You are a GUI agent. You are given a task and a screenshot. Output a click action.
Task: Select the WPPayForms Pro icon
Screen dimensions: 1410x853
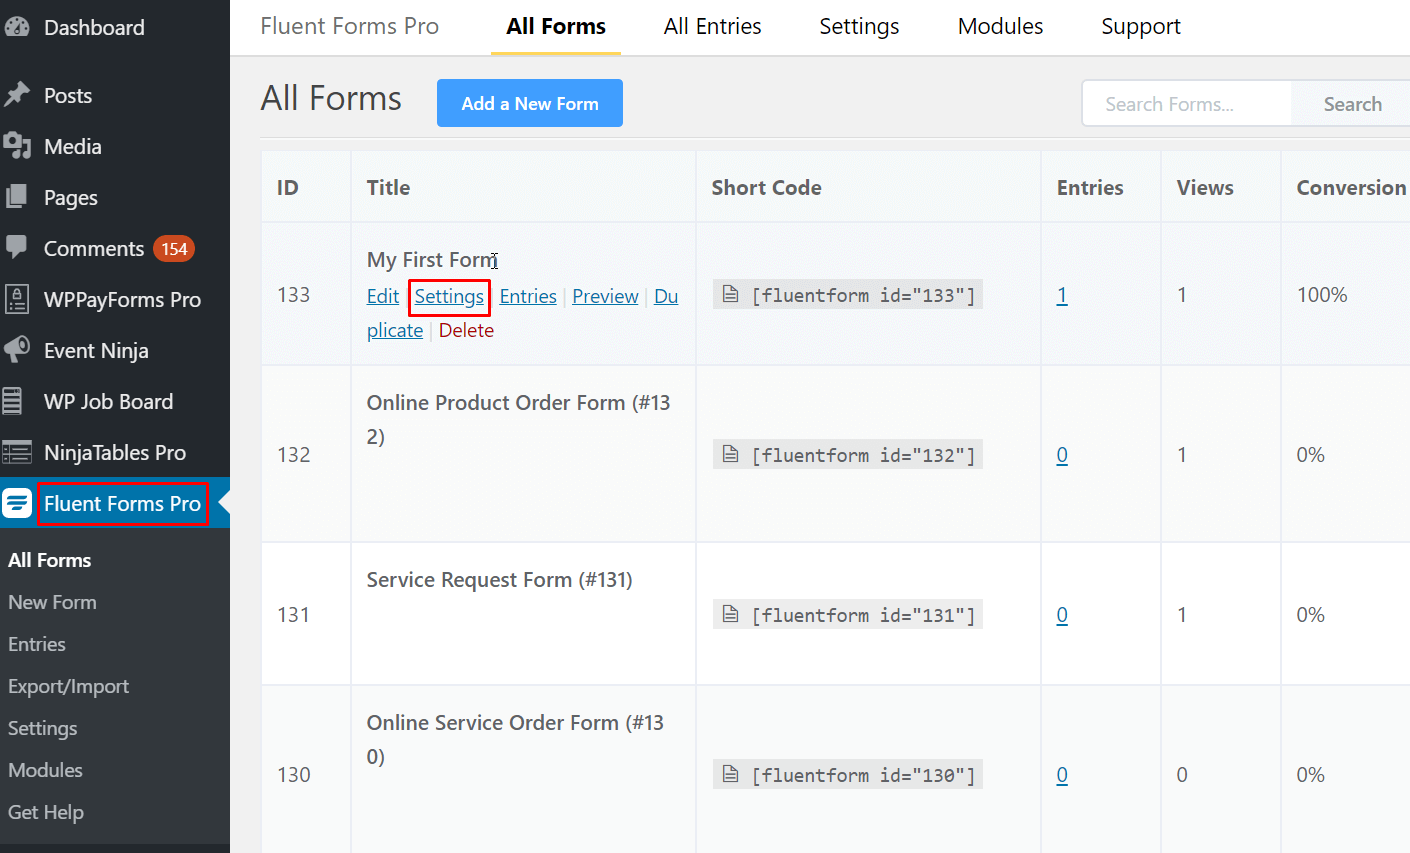(18, 299)
